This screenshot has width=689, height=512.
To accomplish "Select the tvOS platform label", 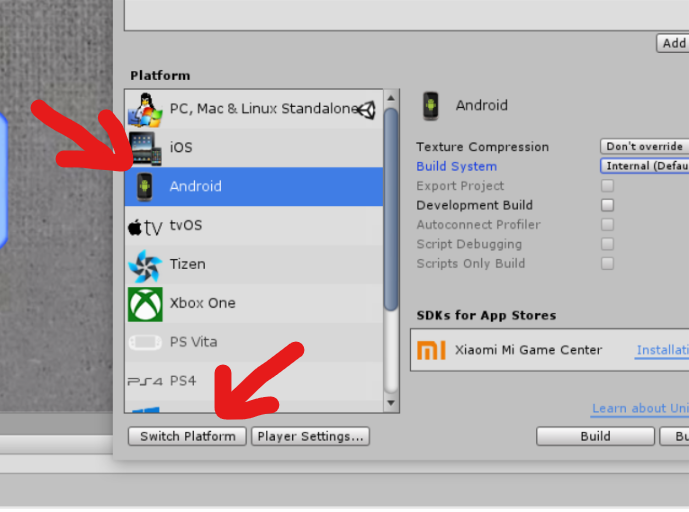I will (186, 225).
